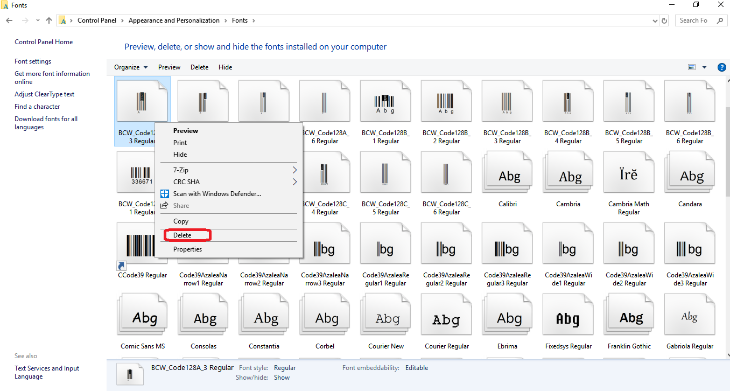The image size is (730, 391).
Task: Open Text Services and Input Language link
Action: [x=47, y=372]
